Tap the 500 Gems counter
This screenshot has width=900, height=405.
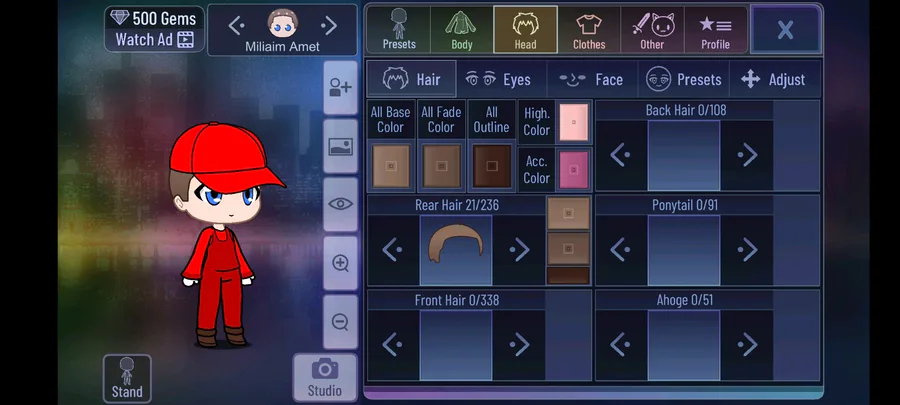point(154,18)
